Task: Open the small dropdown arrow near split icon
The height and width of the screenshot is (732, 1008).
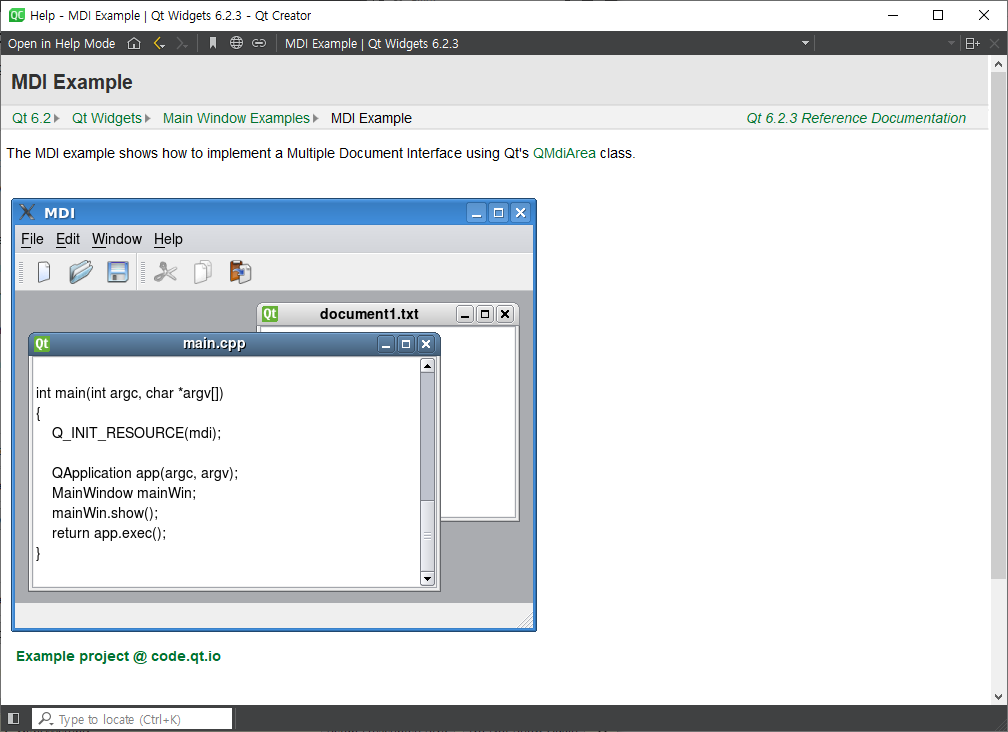Action: point(951,43)
